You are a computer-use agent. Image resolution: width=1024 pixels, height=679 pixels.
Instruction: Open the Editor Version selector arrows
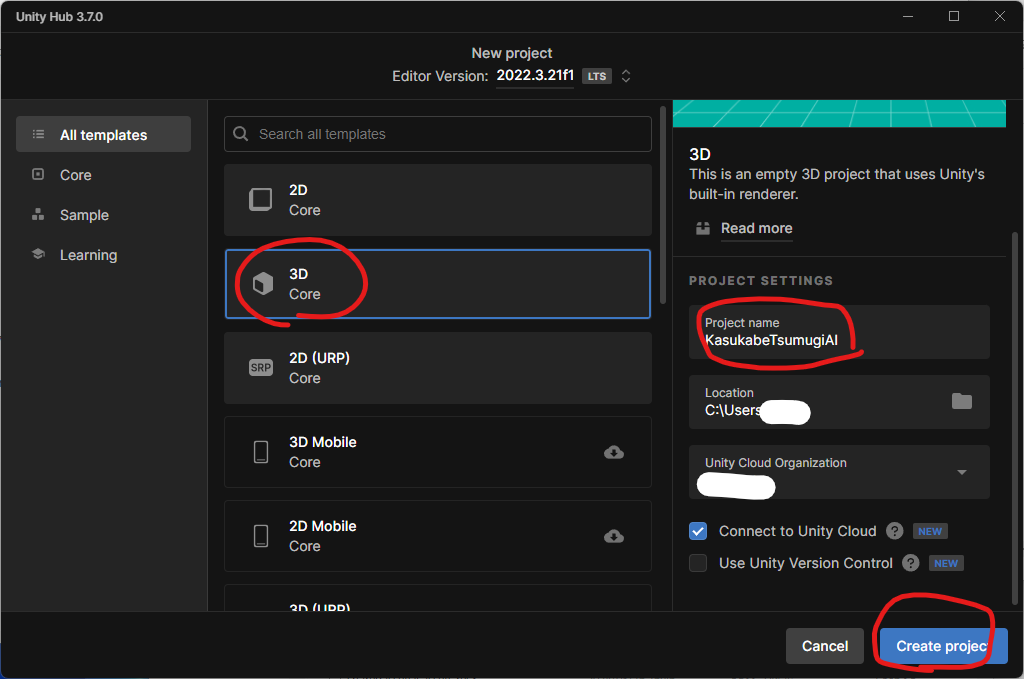626,76
